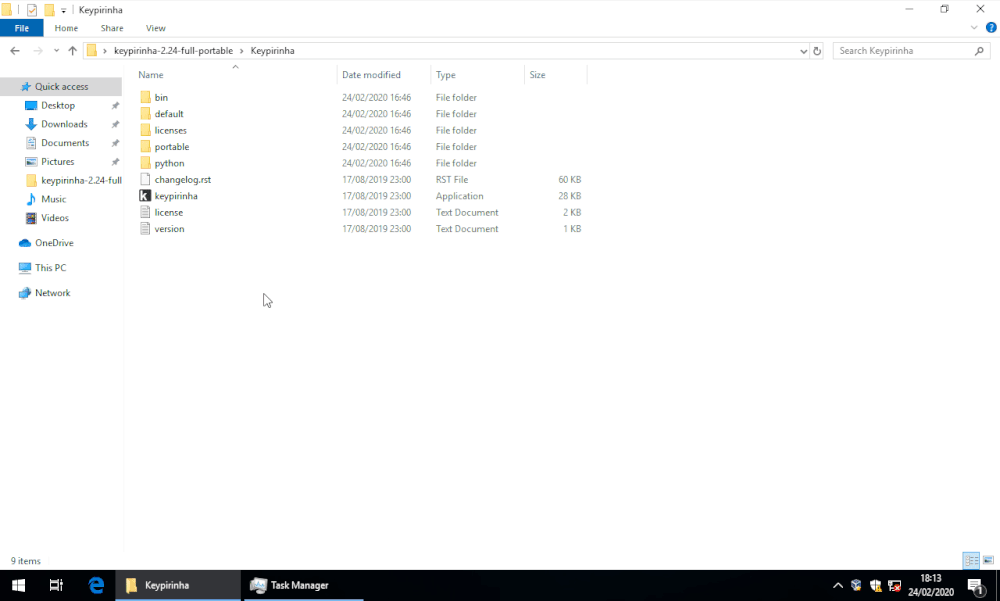The width and height of the screenshot is (1000, 601).
Task: Open Task View on the taskbar
Action: [56, 585]
